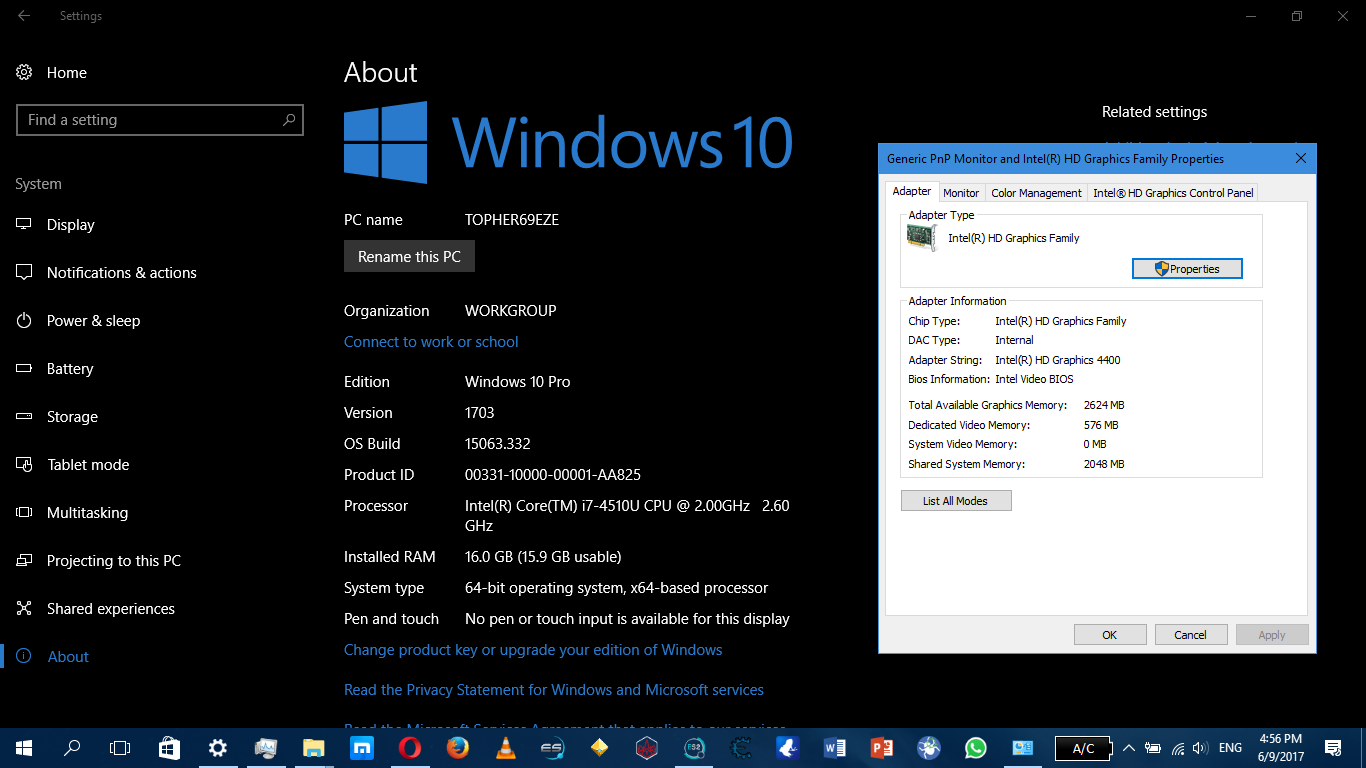This screenshot has height=768, width=1366.
Task: Click the ENG language indicator
Action: coord(1231,748)
